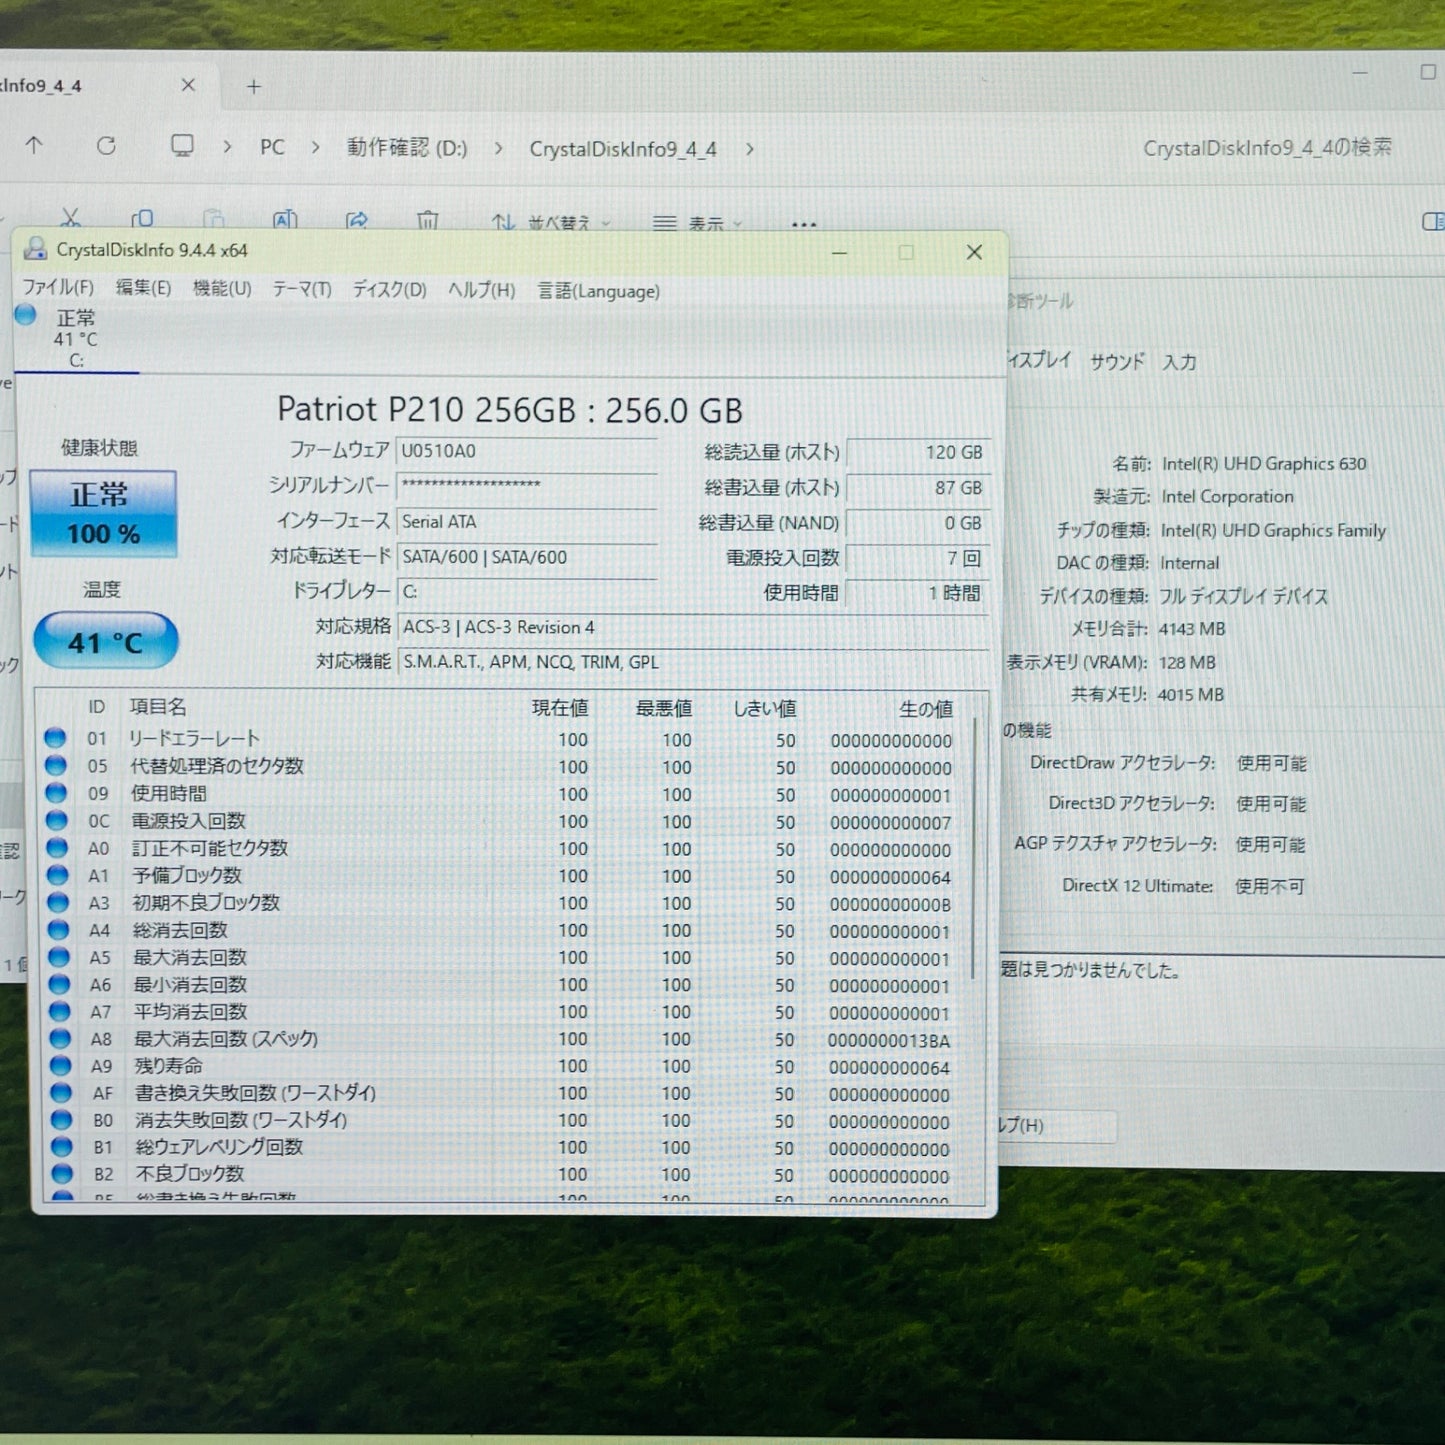Click the 正常 100% health status button
This screenshot has width=1445, height=1445.
(103, 513)
